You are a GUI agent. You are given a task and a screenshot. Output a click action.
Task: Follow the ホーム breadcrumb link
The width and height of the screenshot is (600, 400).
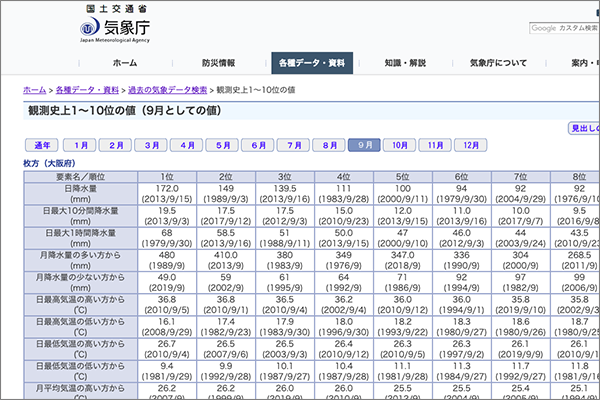click(x=34, y=90)
